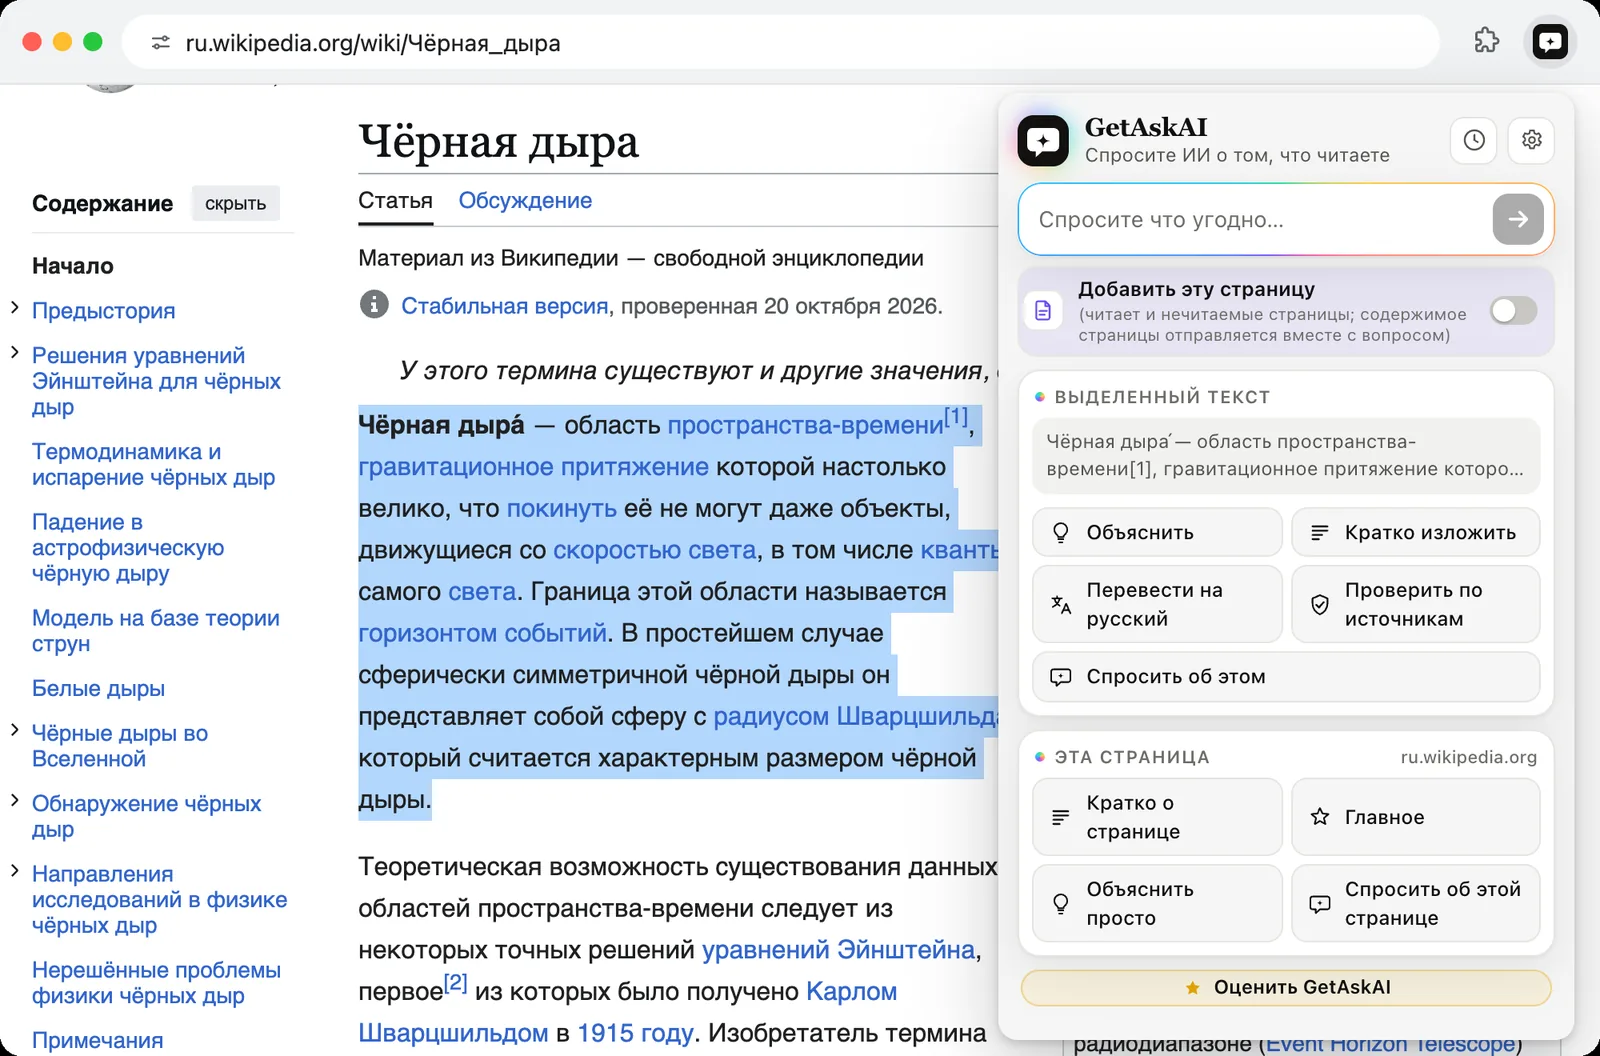The height and width of the screenshot is (1056, 1600).
Task: Go to Белые дыры in contents
Action: click(x=98, y=688)
